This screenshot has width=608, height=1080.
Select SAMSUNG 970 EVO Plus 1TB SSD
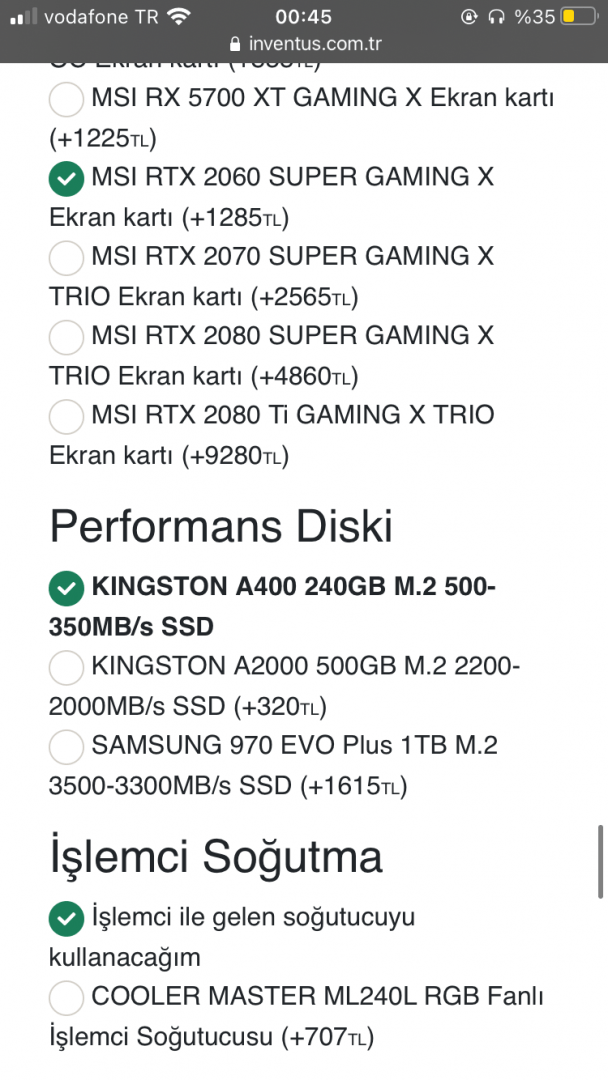(65, 746)
